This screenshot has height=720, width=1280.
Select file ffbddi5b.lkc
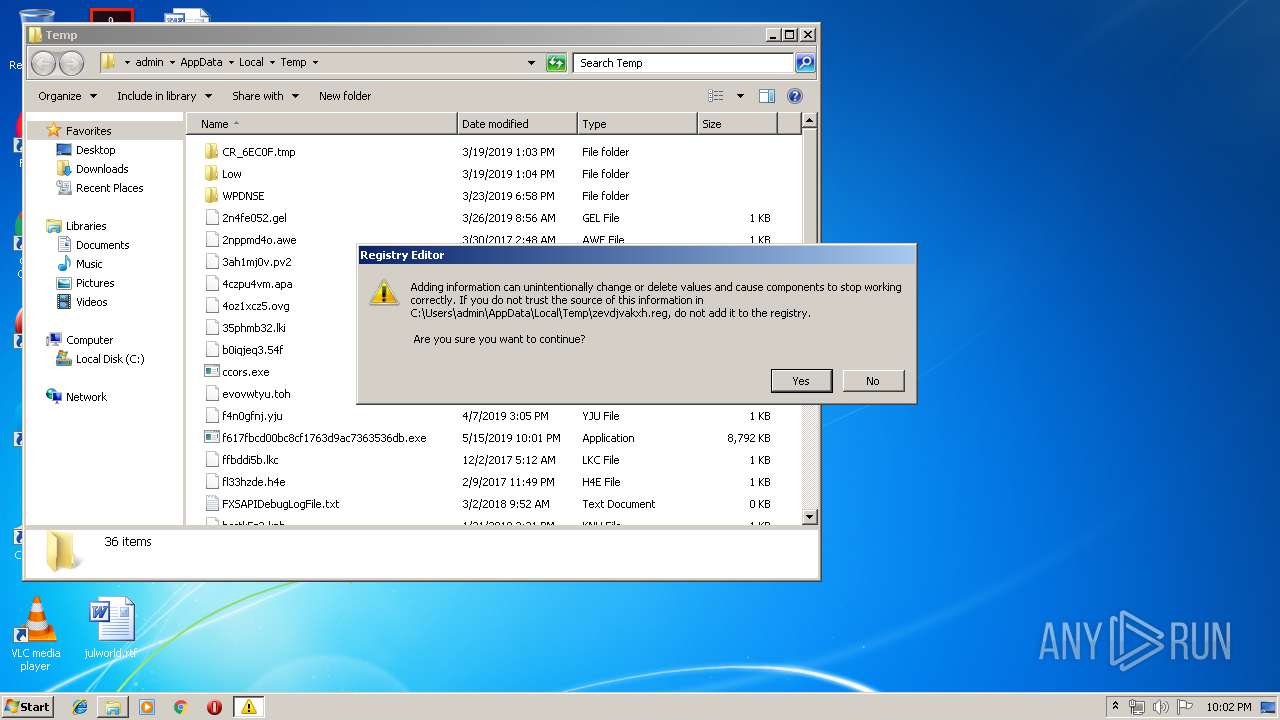tap(250, 460)
